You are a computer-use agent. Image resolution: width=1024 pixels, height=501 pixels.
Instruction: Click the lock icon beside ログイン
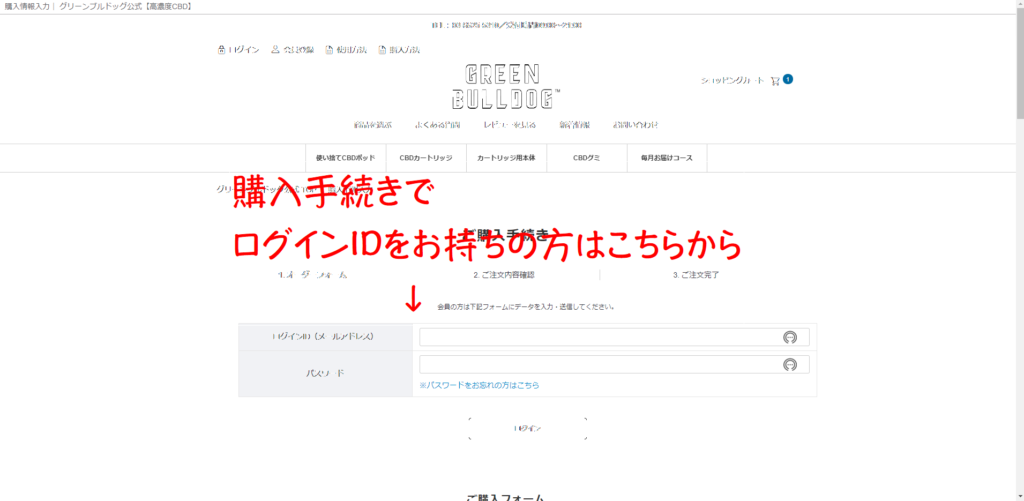tap(221, 50)
